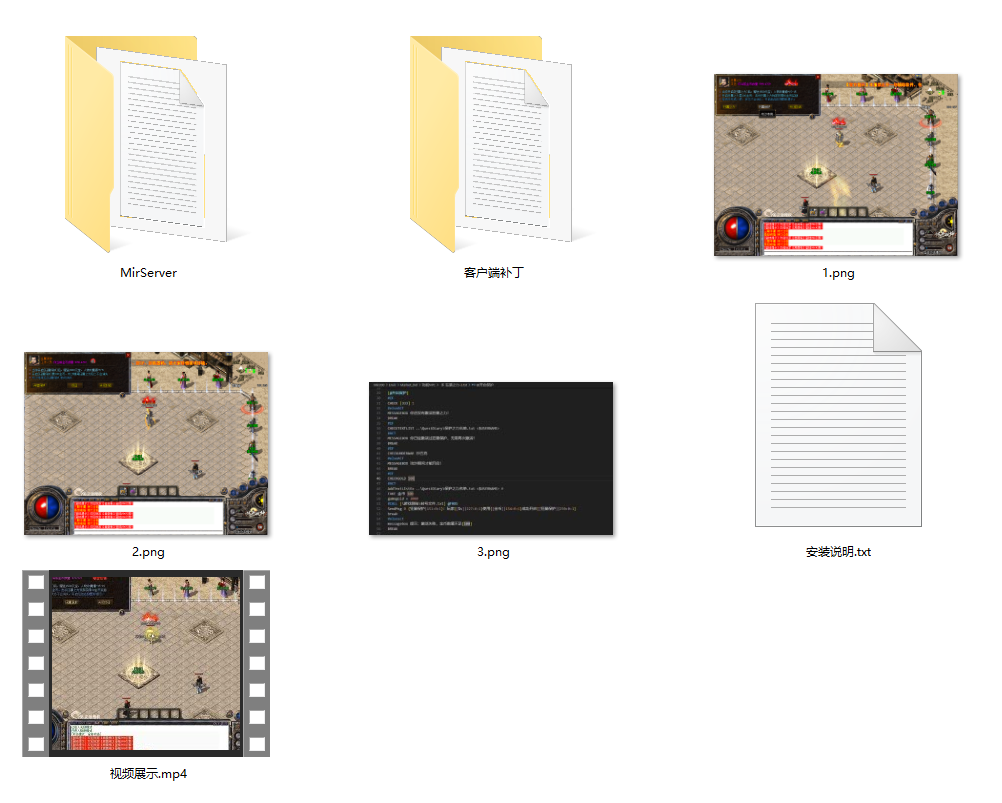Image resolution: width=1002 pixels, height=803 pixels.
Task: Click the 3.png file name
Action: tap(493, 552)
